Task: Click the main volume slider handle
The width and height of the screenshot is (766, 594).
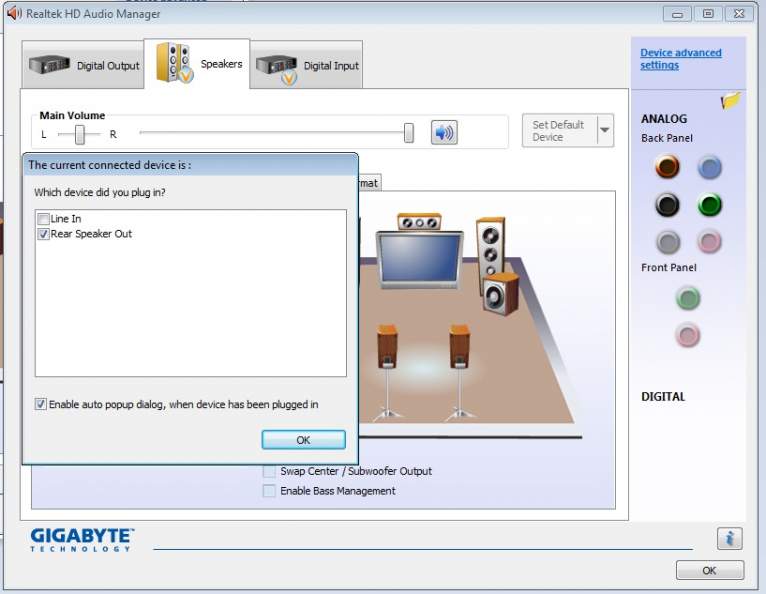Action: (x=409, y=133)
